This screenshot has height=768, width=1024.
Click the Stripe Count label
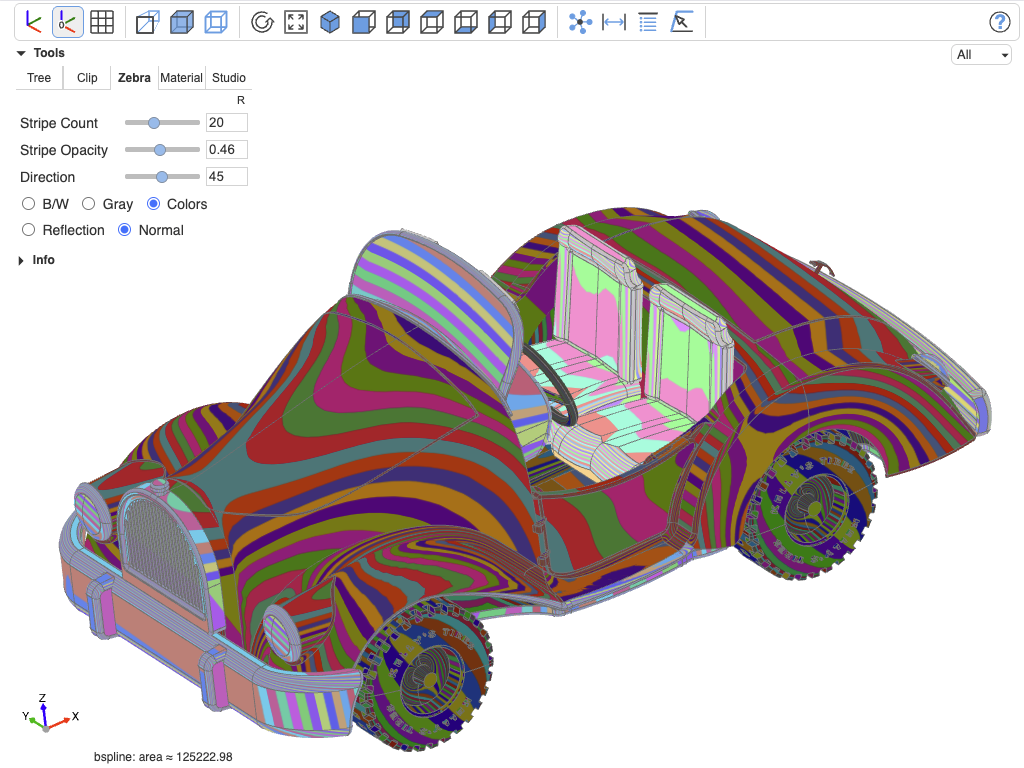click(x=59, y=123)
